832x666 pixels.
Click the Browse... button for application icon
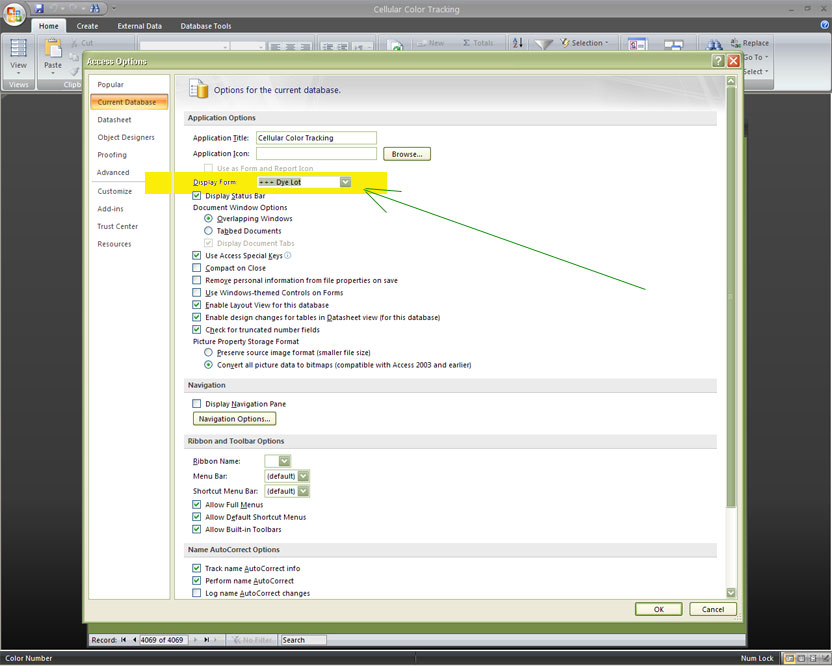coord(407,154)
